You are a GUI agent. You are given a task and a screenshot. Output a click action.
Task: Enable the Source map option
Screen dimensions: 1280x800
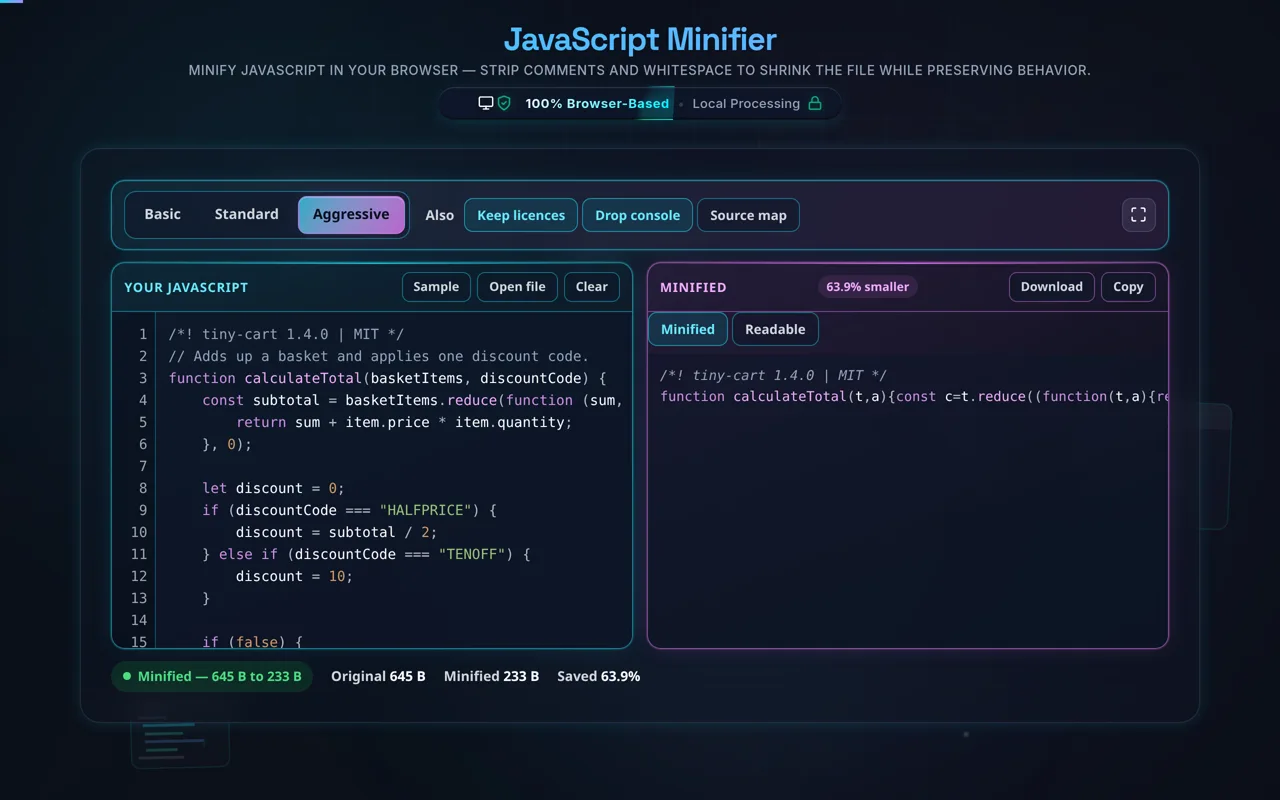pos(748,215)
